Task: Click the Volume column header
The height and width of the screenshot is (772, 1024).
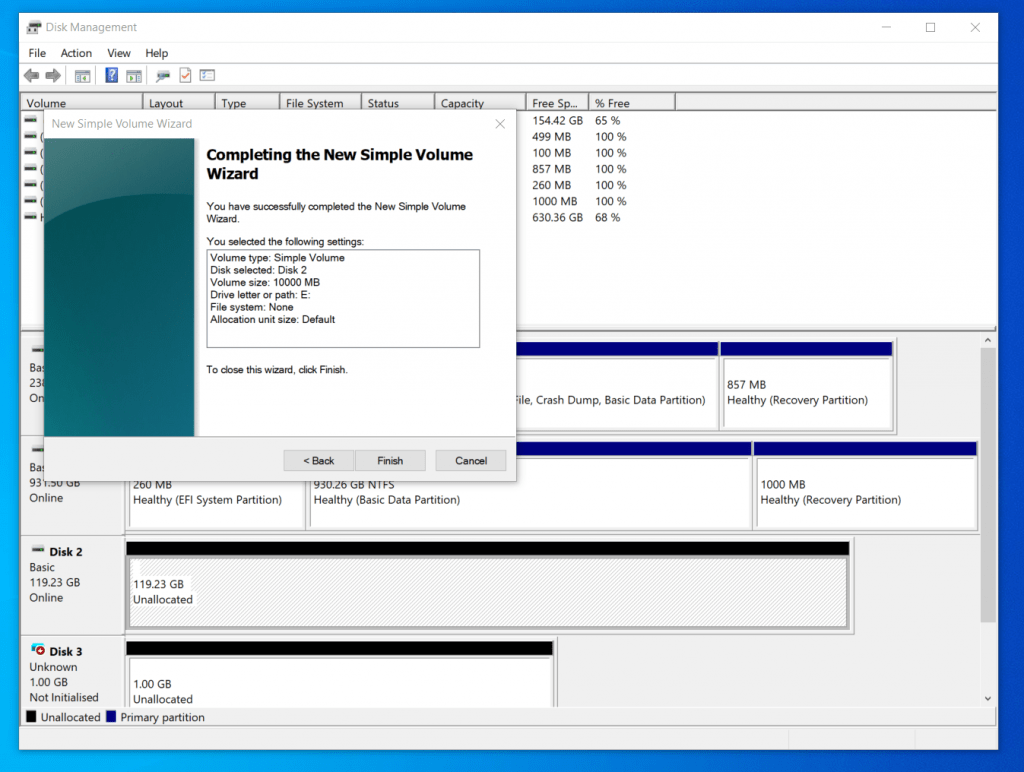Action: [x=80, y=101]
